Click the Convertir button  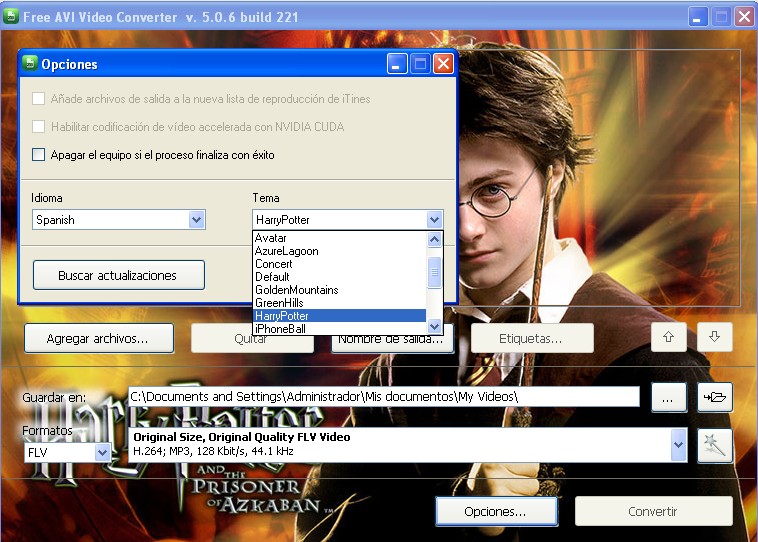click(x=653, y=512)
